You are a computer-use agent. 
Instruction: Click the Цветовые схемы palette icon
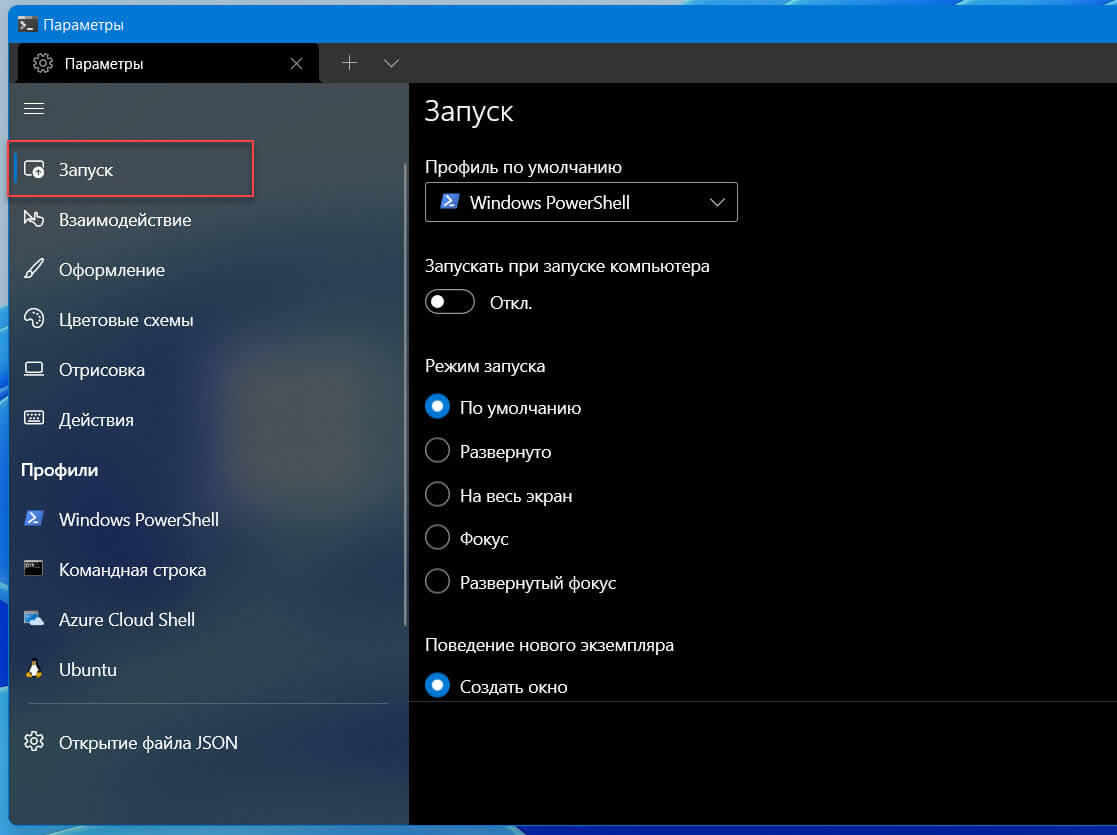click(x=34, y=318)
